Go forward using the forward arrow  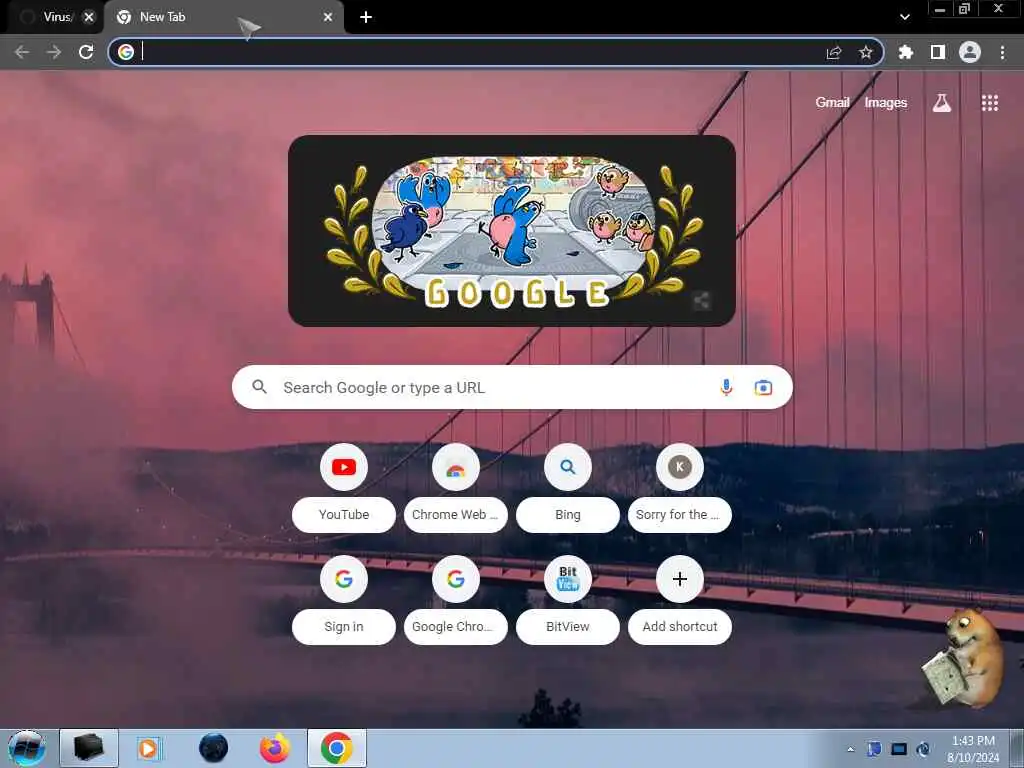54,52
